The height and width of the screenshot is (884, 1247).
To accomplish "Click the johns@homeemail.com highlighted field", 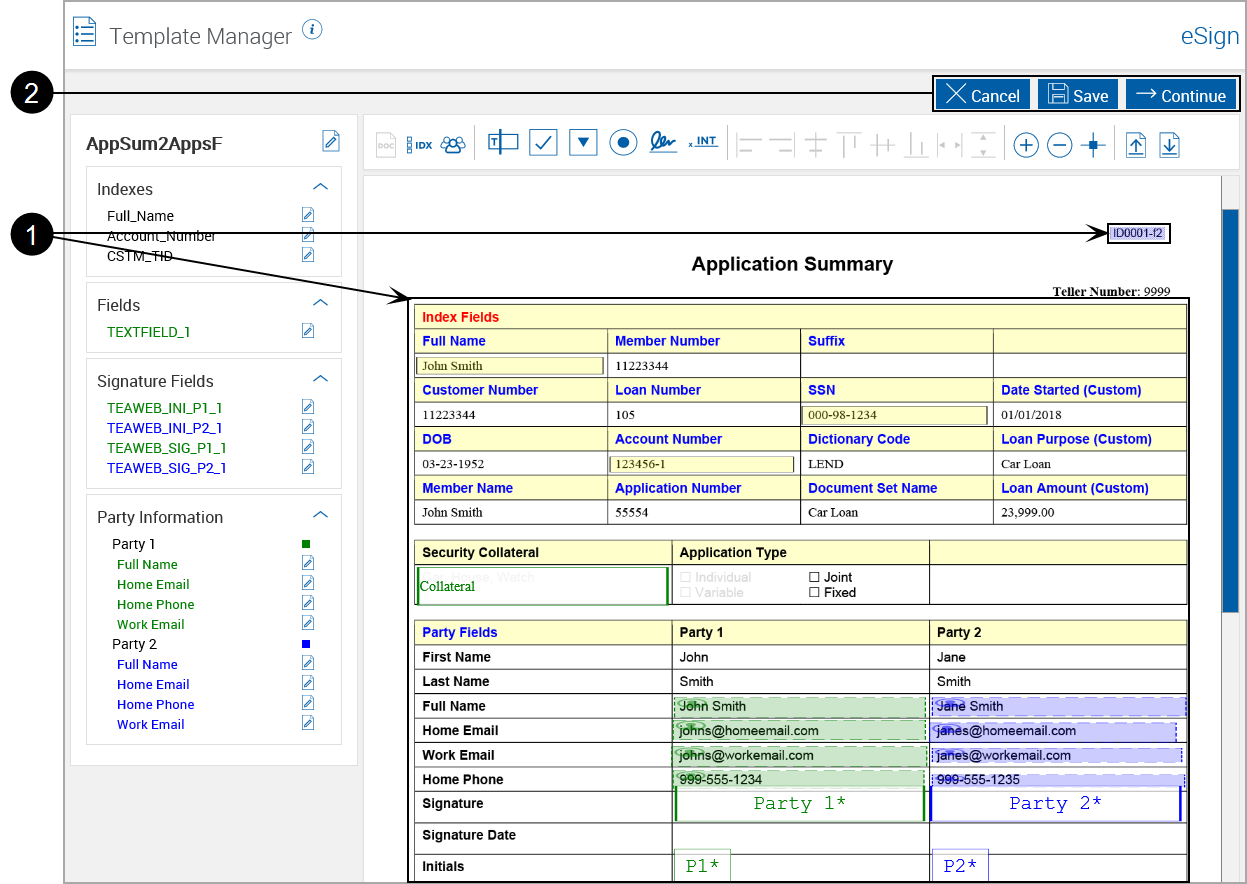I will point(800,730).
